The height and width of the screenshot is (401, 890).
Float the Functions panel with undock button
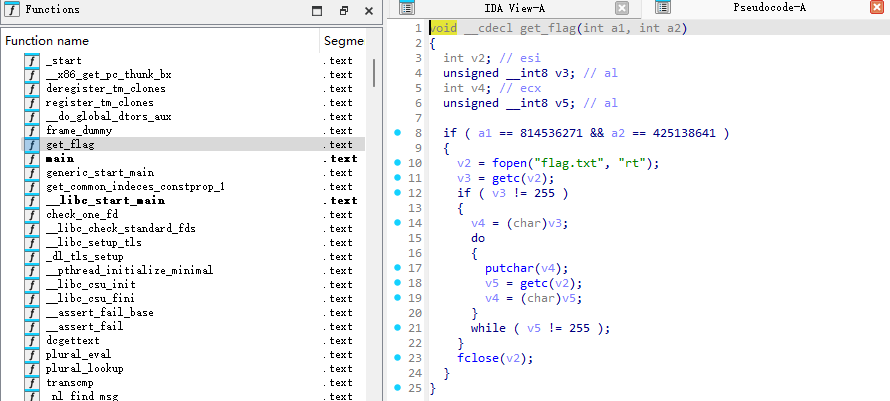(x=342, y=11)
